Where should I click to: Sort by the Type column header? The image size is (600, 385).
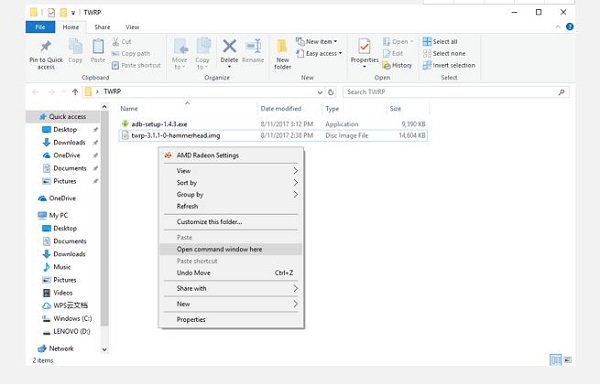pos(332,109)
